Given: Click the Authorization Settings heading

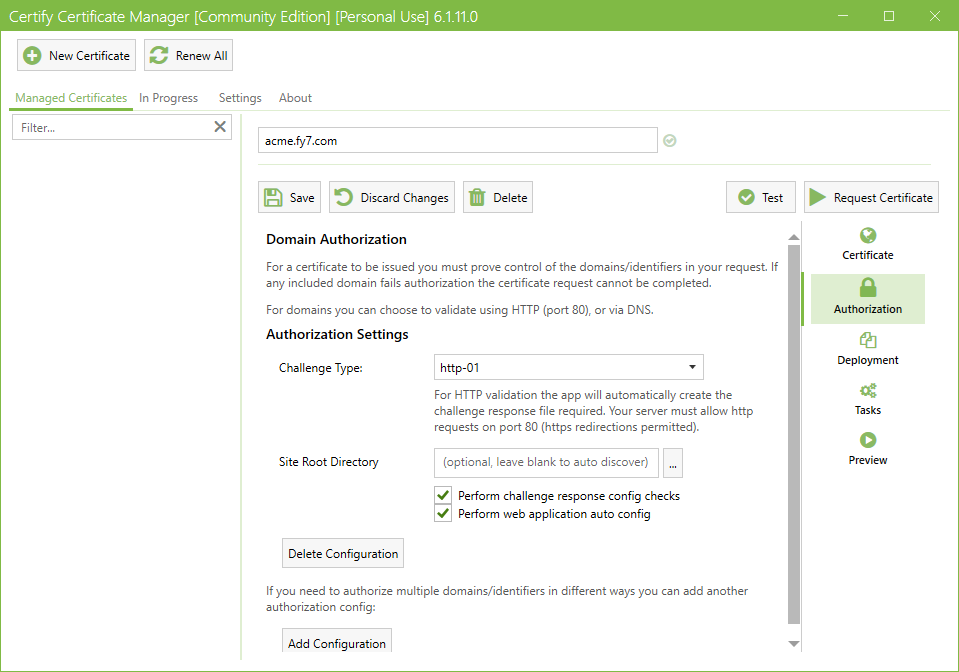Looking at the screenshot, I should point(337,334).
